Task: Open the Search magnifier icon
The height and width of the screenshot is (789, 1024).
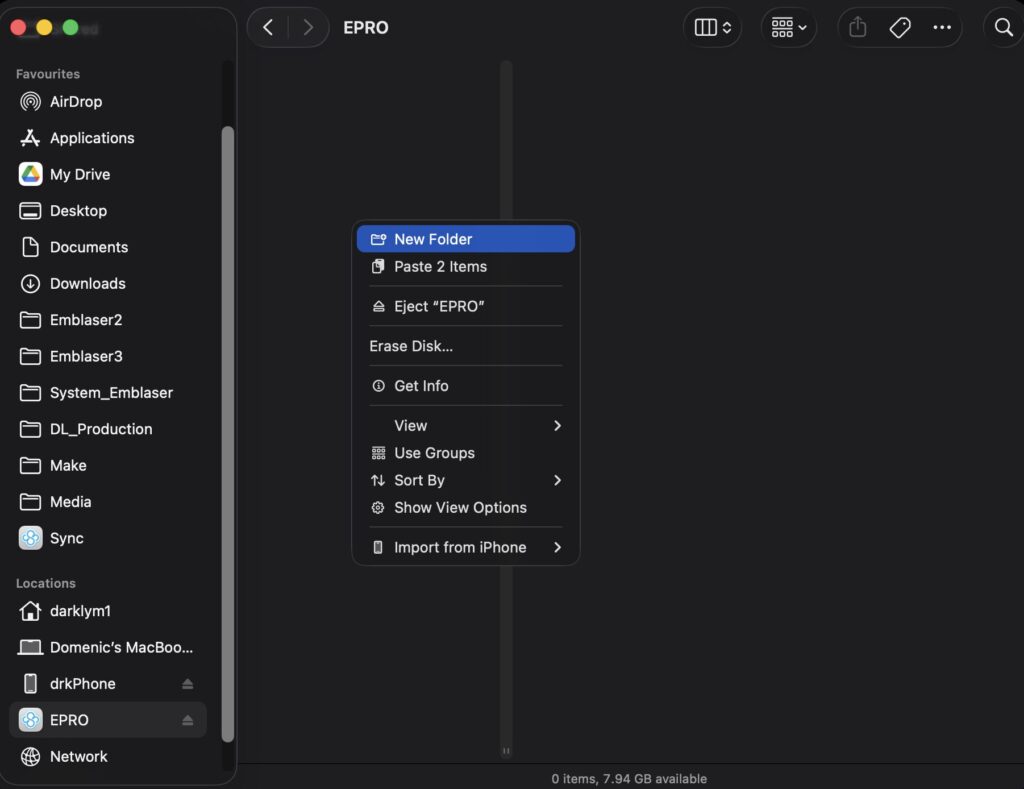Action: pos(1003,28)
